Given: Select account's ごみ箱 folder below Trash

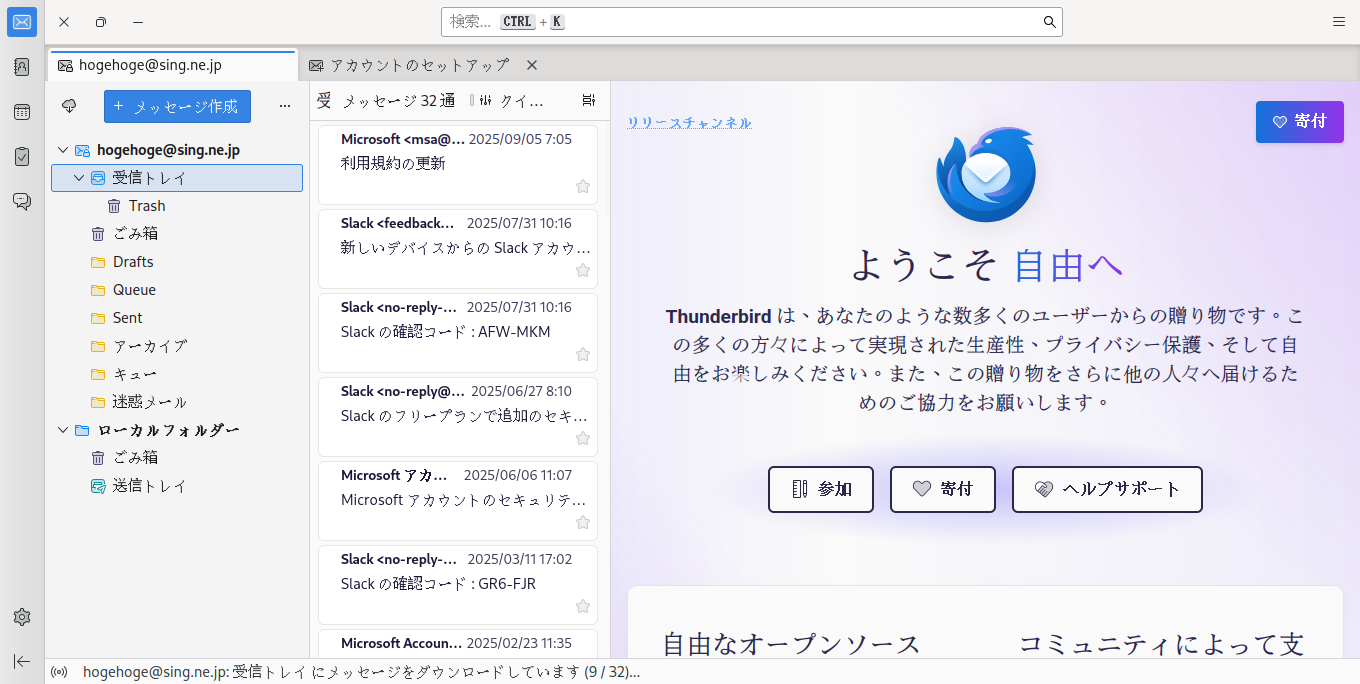Looking at the screenshot, I should (177, 234).
